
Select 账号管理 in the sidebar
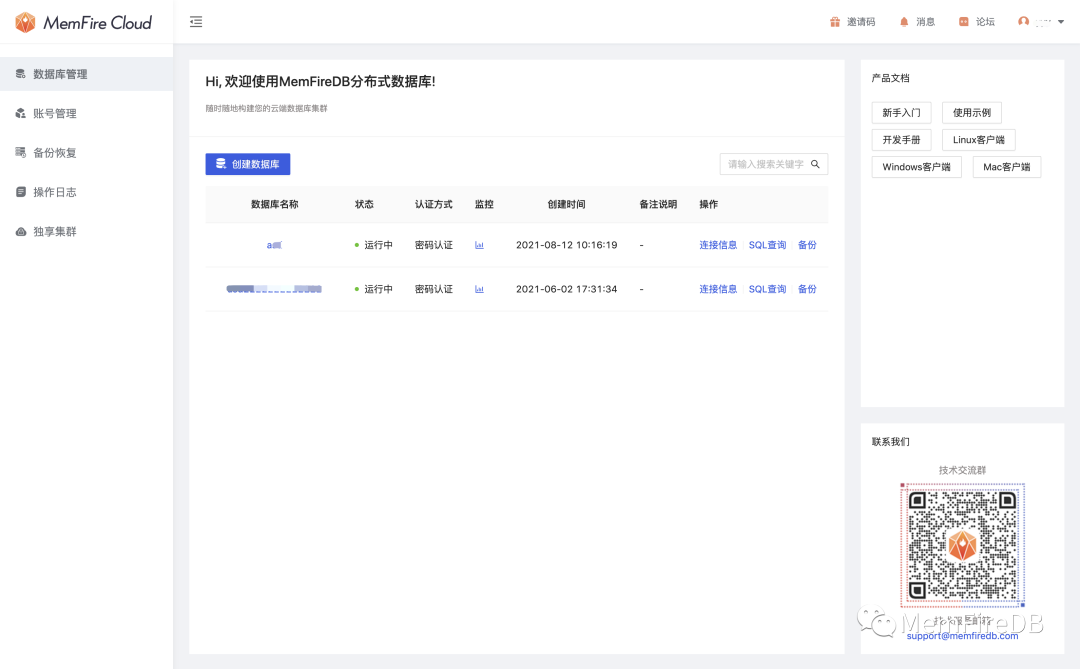pos(87,113)
